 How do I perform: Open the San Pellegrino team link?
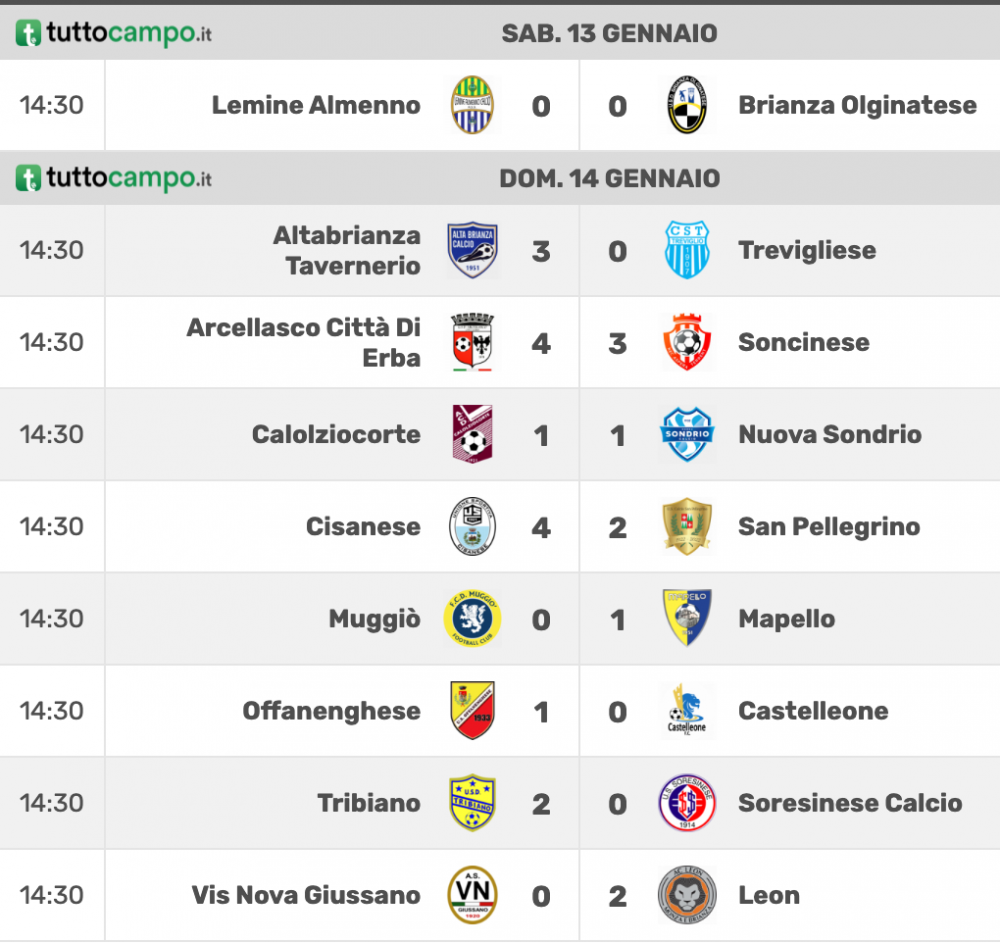click(x=829, y=527)
